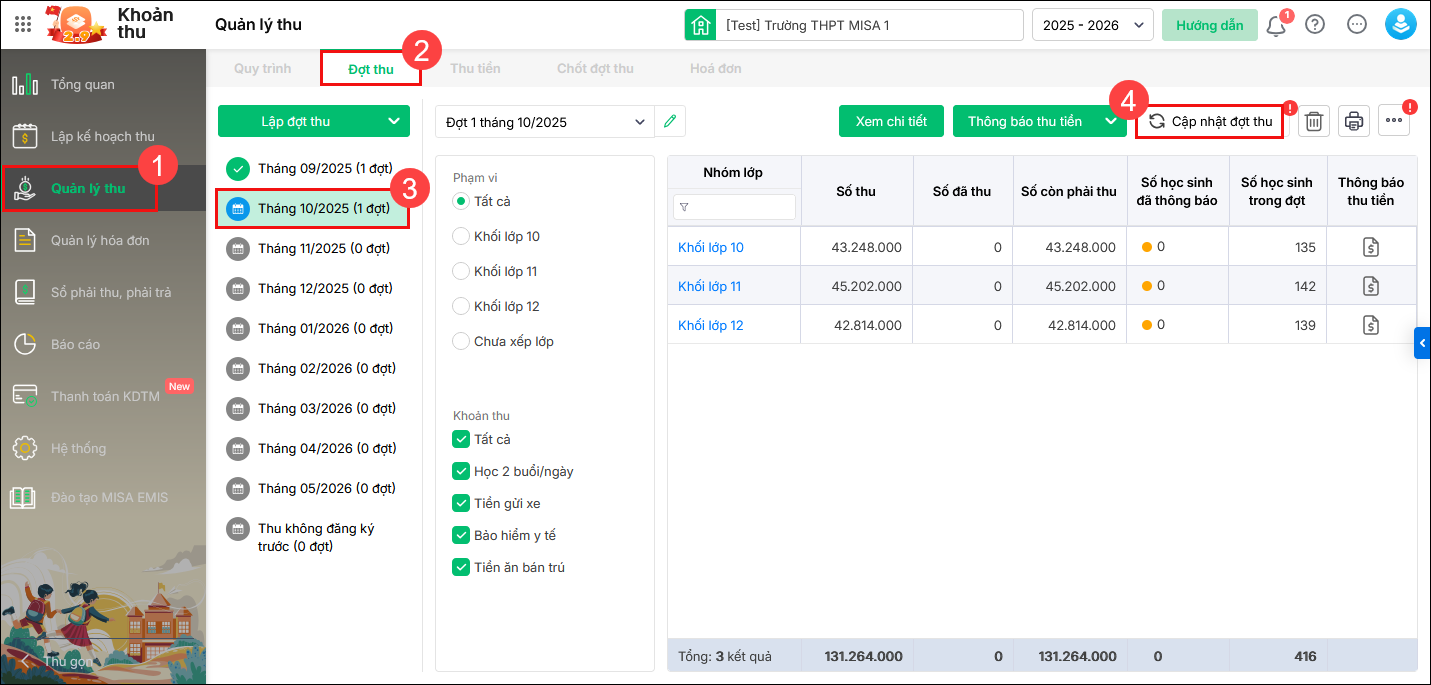Switch to the Quy trình tab

point(262,68)
